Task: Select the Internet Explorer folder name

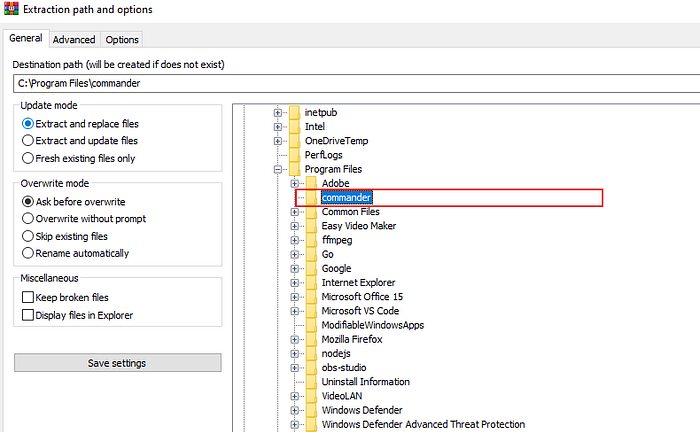Action: (x=358, y=282)
